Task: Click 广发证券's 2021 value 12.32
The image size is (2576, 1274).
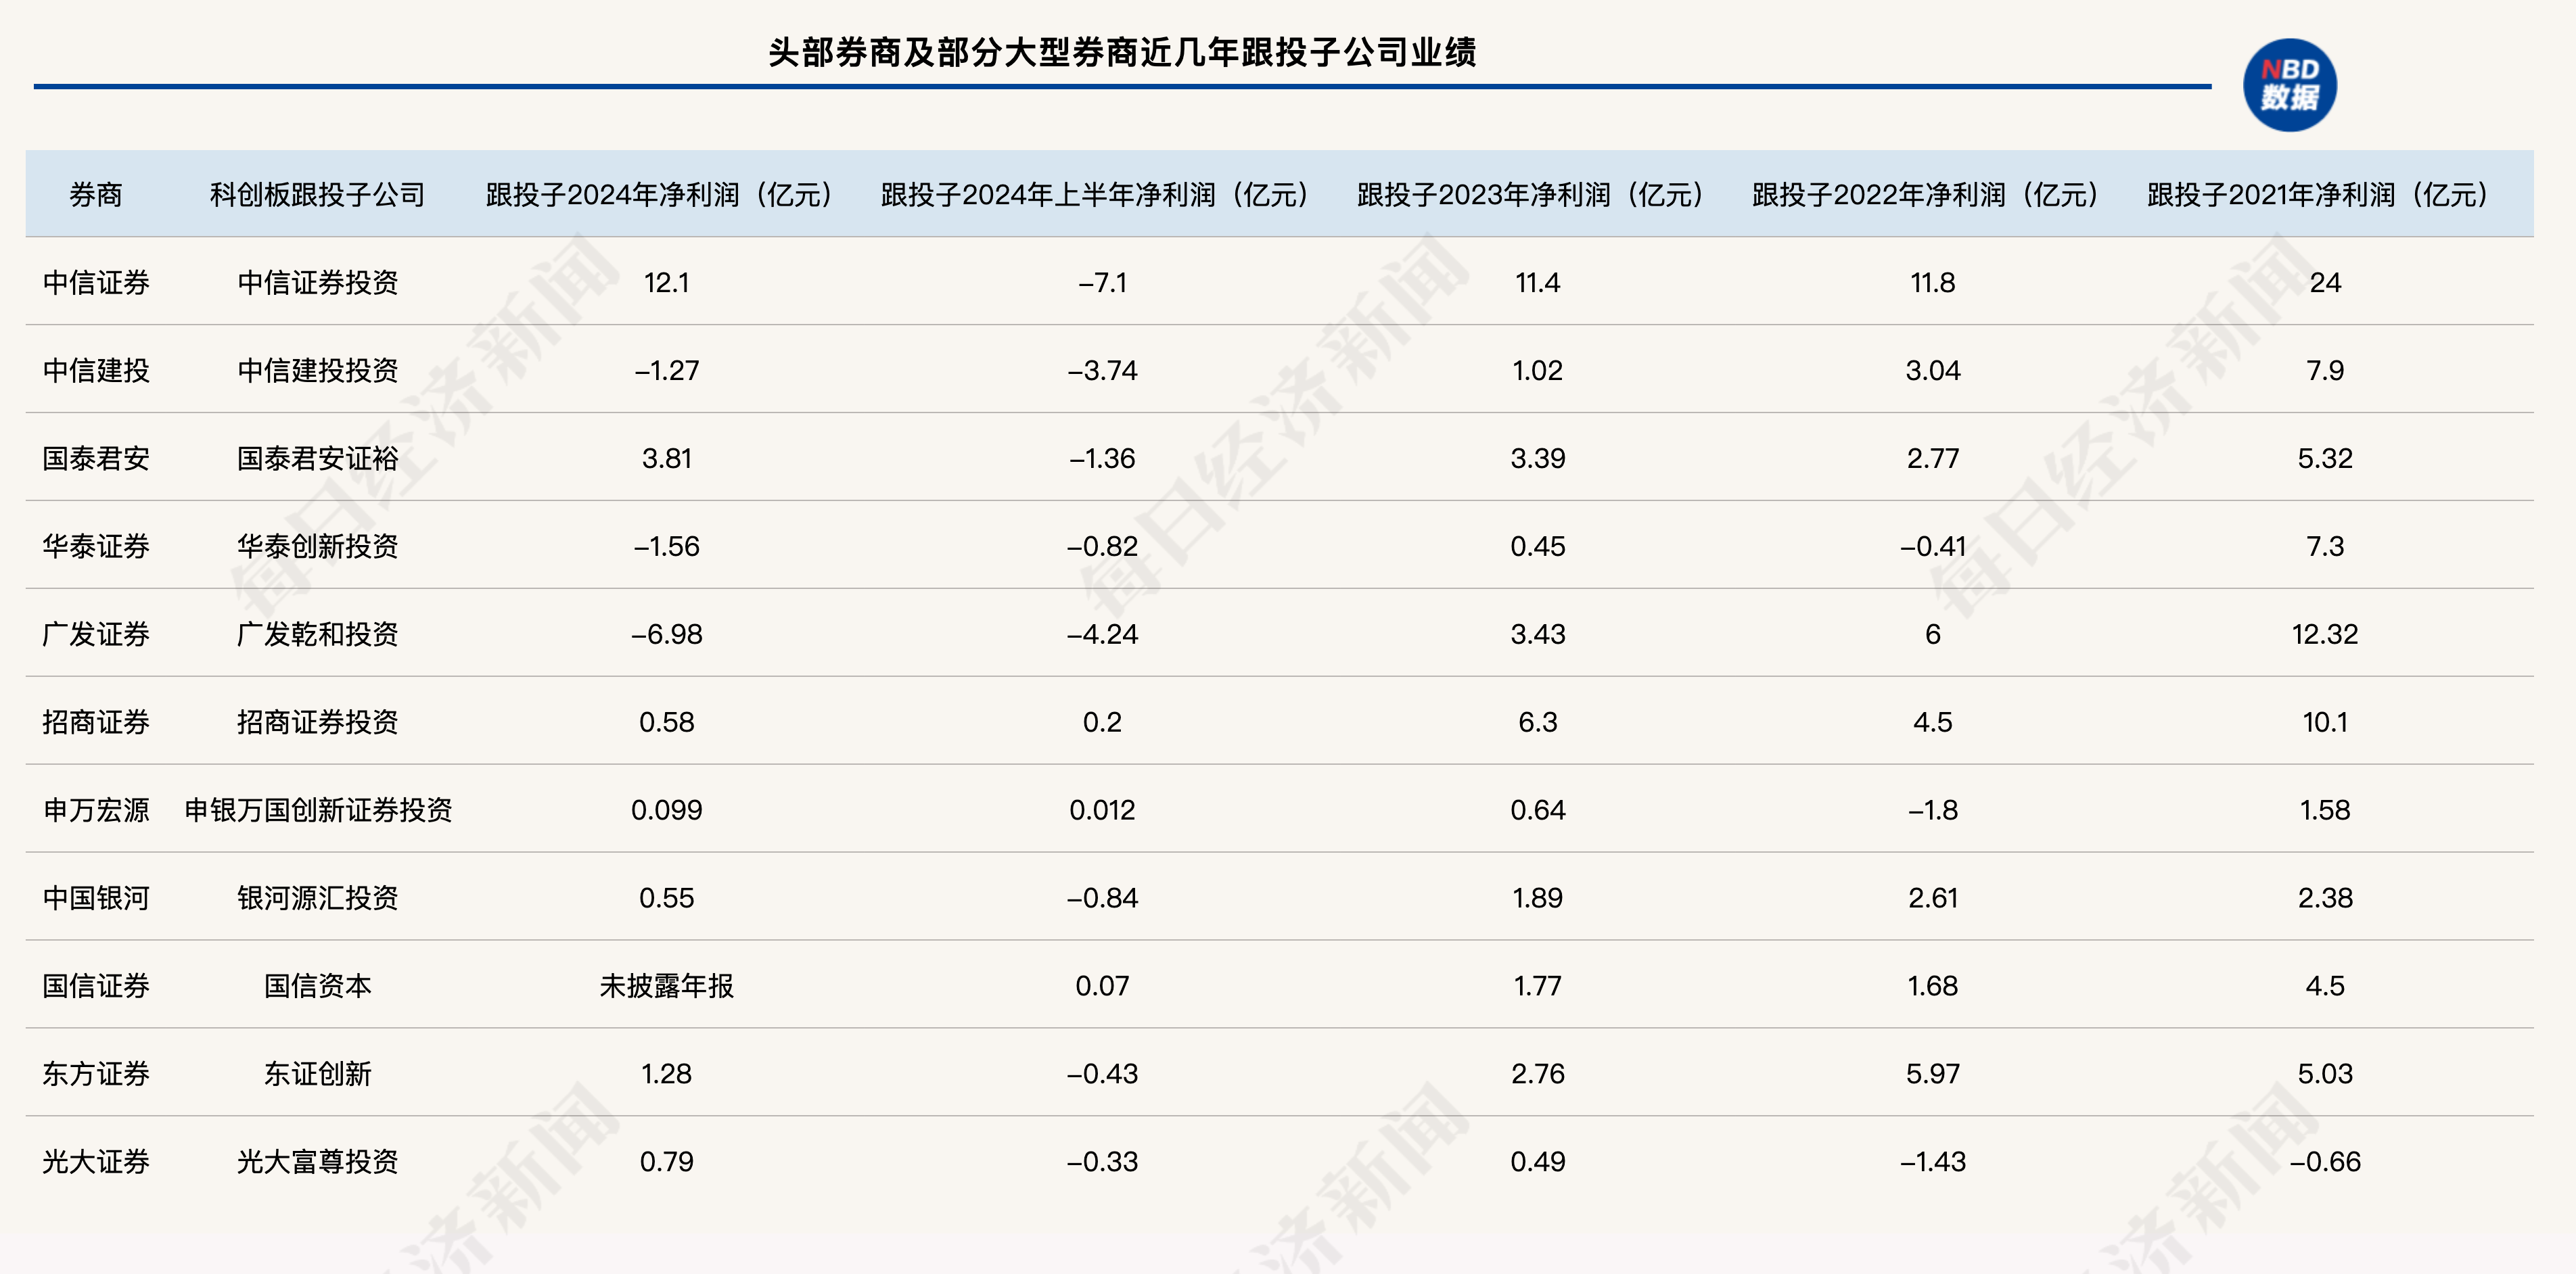Action: (2326, 634)
